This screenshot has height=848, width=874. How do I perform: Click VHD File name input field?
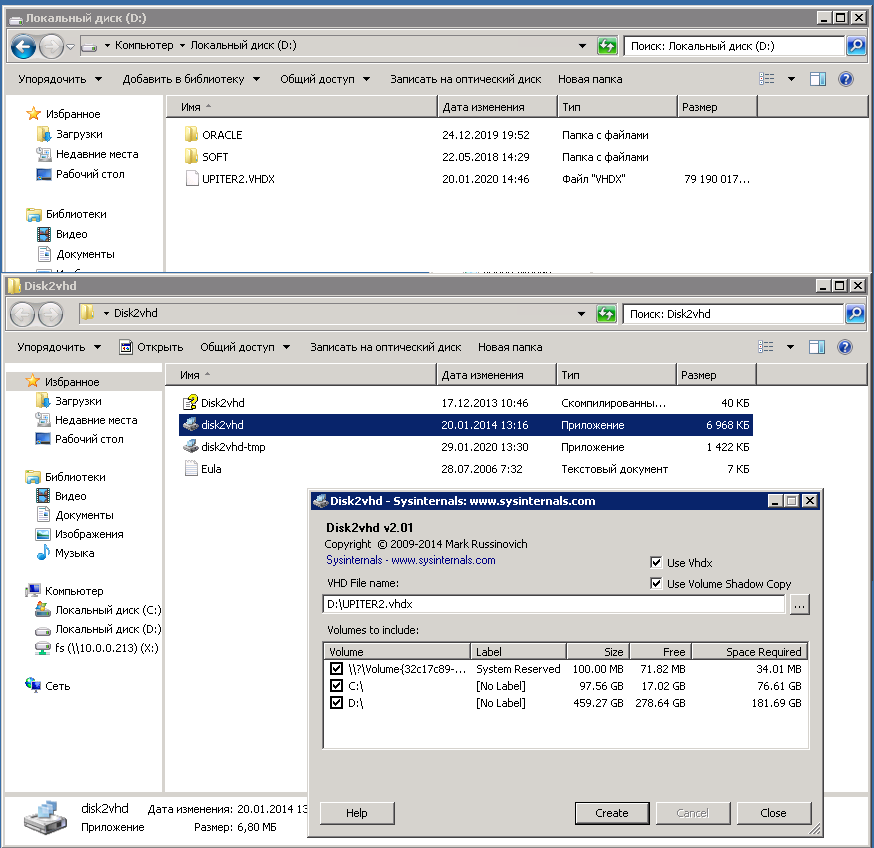(x=553, y=604)
